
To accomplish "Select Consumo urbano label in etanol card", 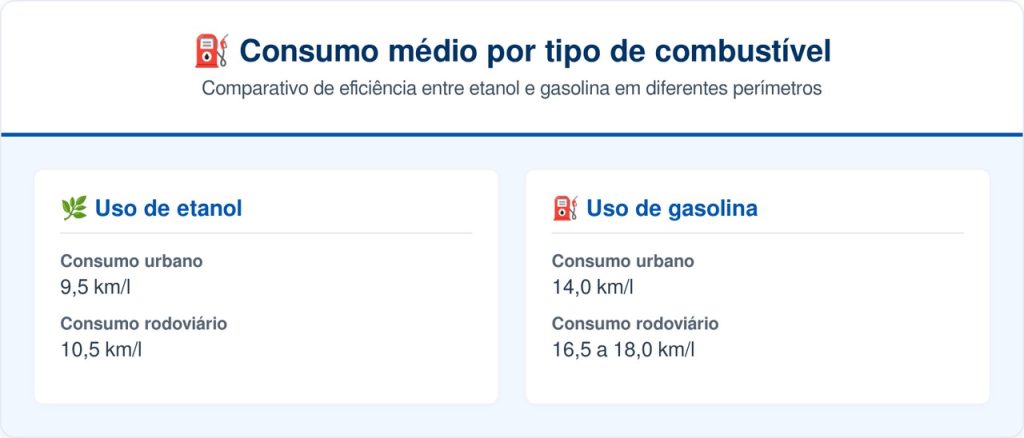I will coord(131,261).
